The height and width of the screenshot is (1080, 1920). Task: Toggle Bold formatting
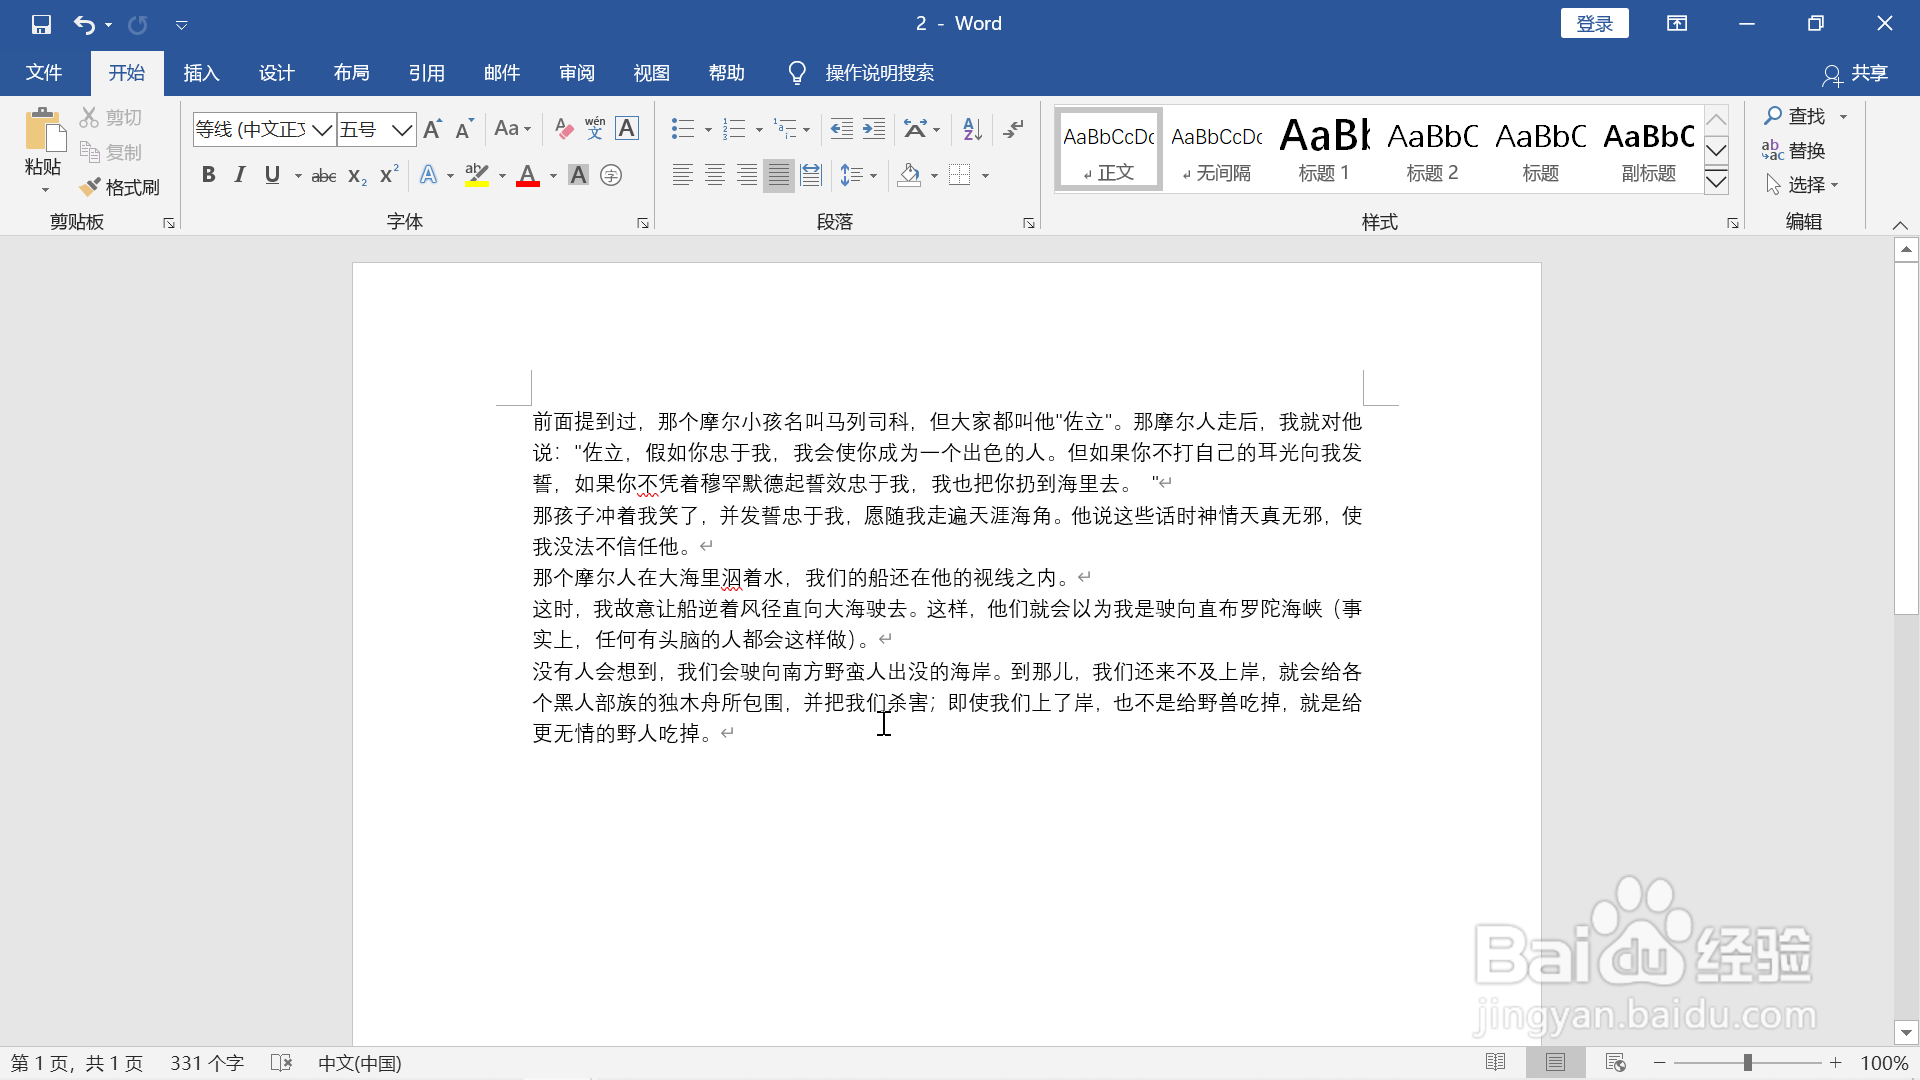pyautogui.click(x=208, y=175)
